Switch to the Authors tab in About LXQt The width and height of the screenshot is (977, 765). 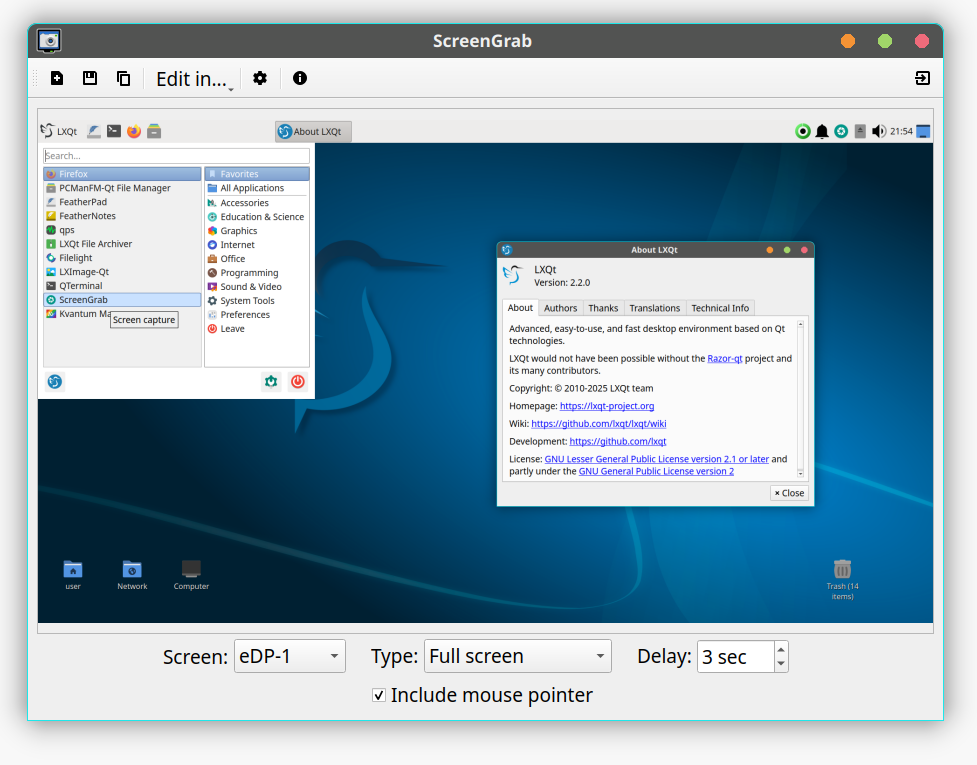tap(560, 308)
